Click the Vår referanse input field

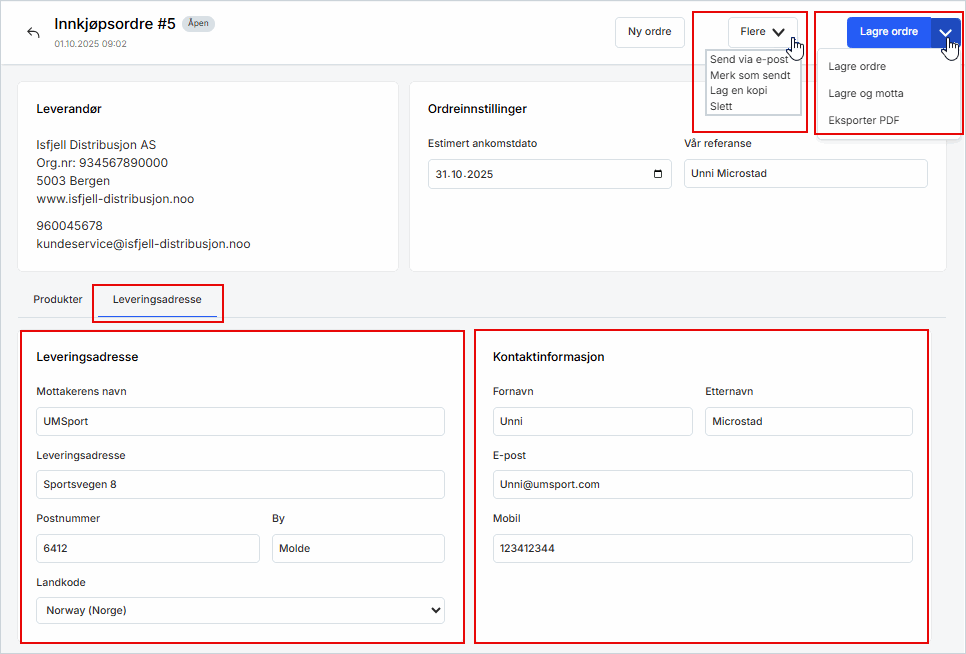[x=805, y=174]
